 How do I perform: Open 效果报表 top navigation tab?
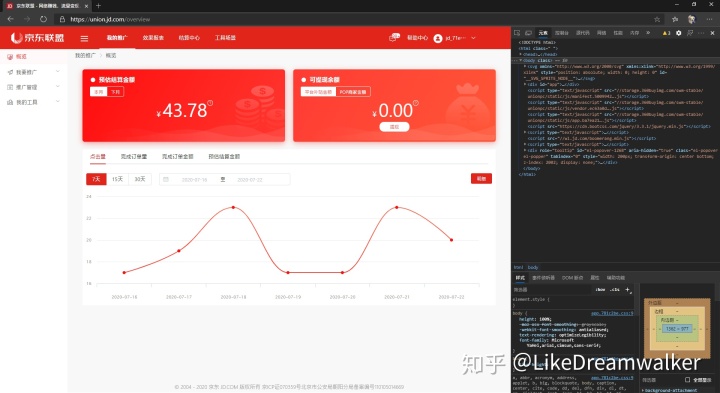pos(153,38)
